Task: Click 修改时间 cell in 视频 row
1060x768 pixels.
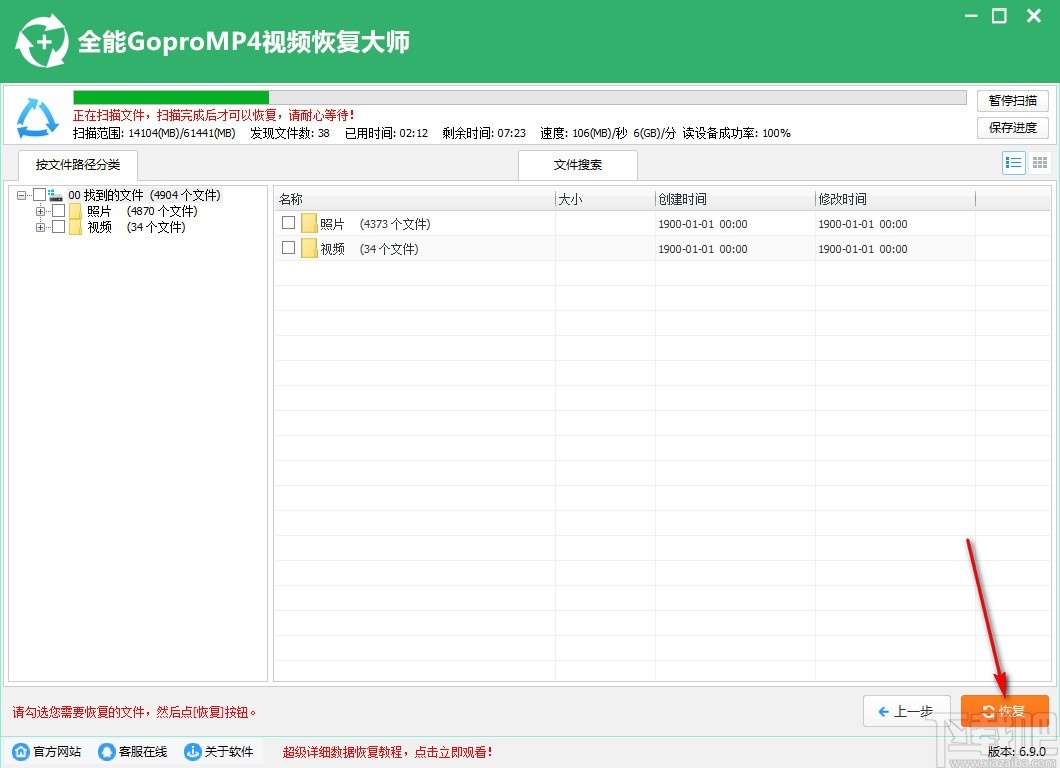Action: tap(863, 249)
